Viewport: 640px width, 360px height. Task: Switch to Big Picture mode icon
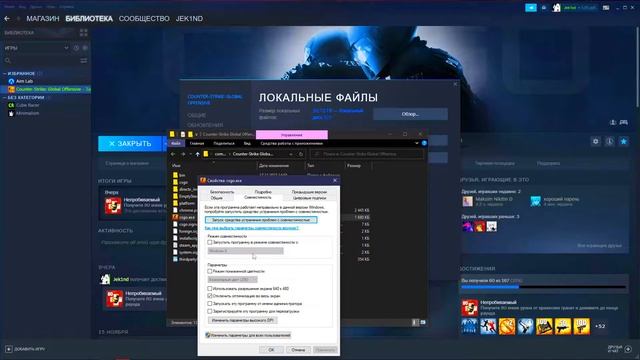pyautogui.click(x=606, y=7)
